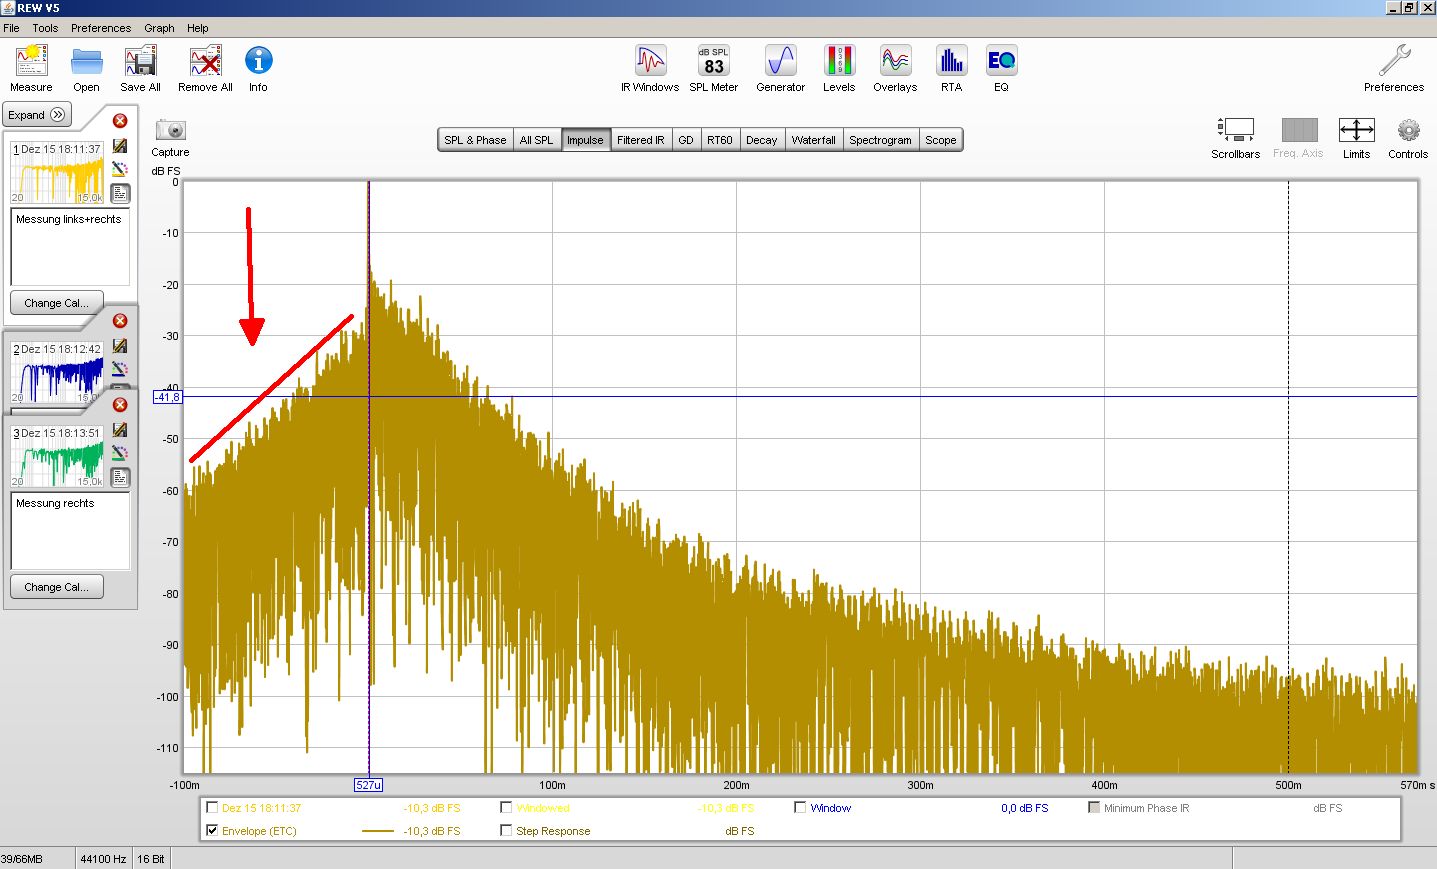The width and height of the screenshot is (1437, 869).
Task: Expand the measurements panel
Action: pyautogui.click(x=37, y=115)
